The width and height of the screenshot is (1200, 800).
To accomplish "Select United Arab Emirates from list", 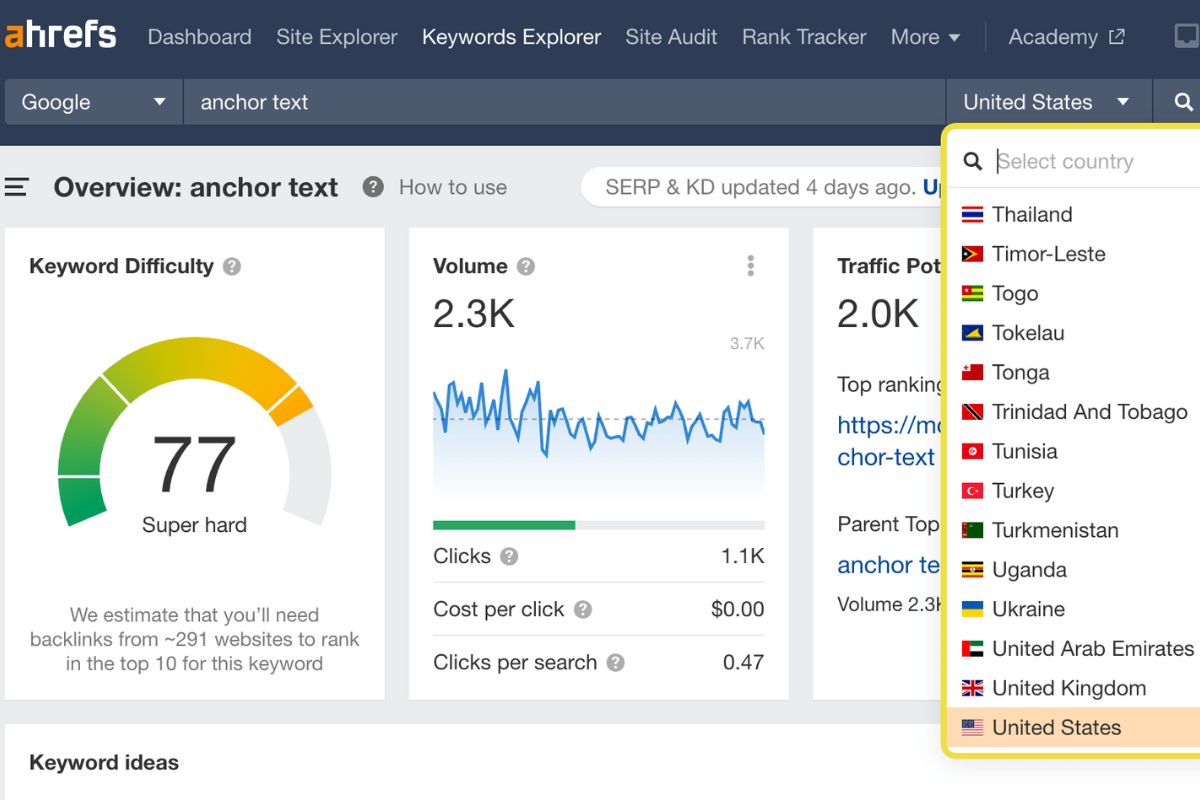I will pyautogui.click(x=1073, y=649).
